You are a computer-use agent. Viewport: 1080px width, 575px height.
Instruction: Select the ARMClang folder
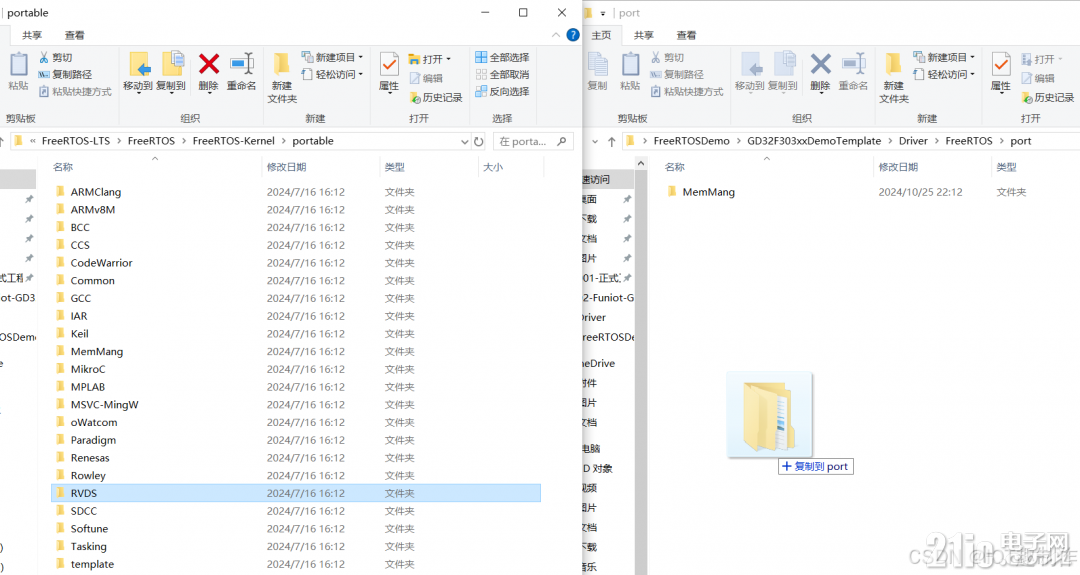click(x=96, y=192)
